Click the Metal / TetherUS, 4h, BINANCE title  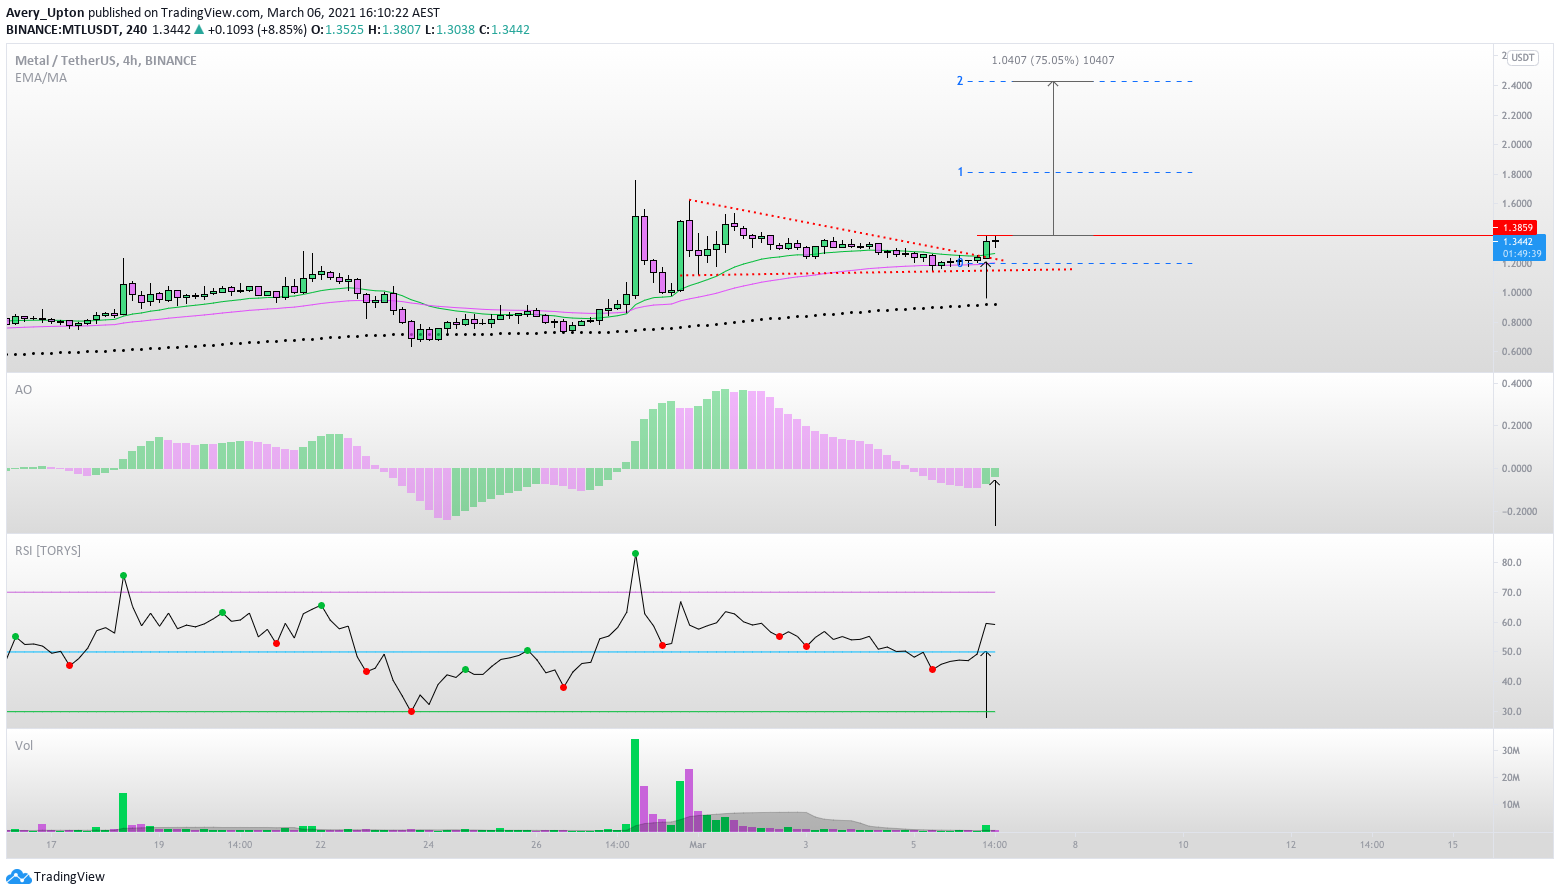pos(106,60)
